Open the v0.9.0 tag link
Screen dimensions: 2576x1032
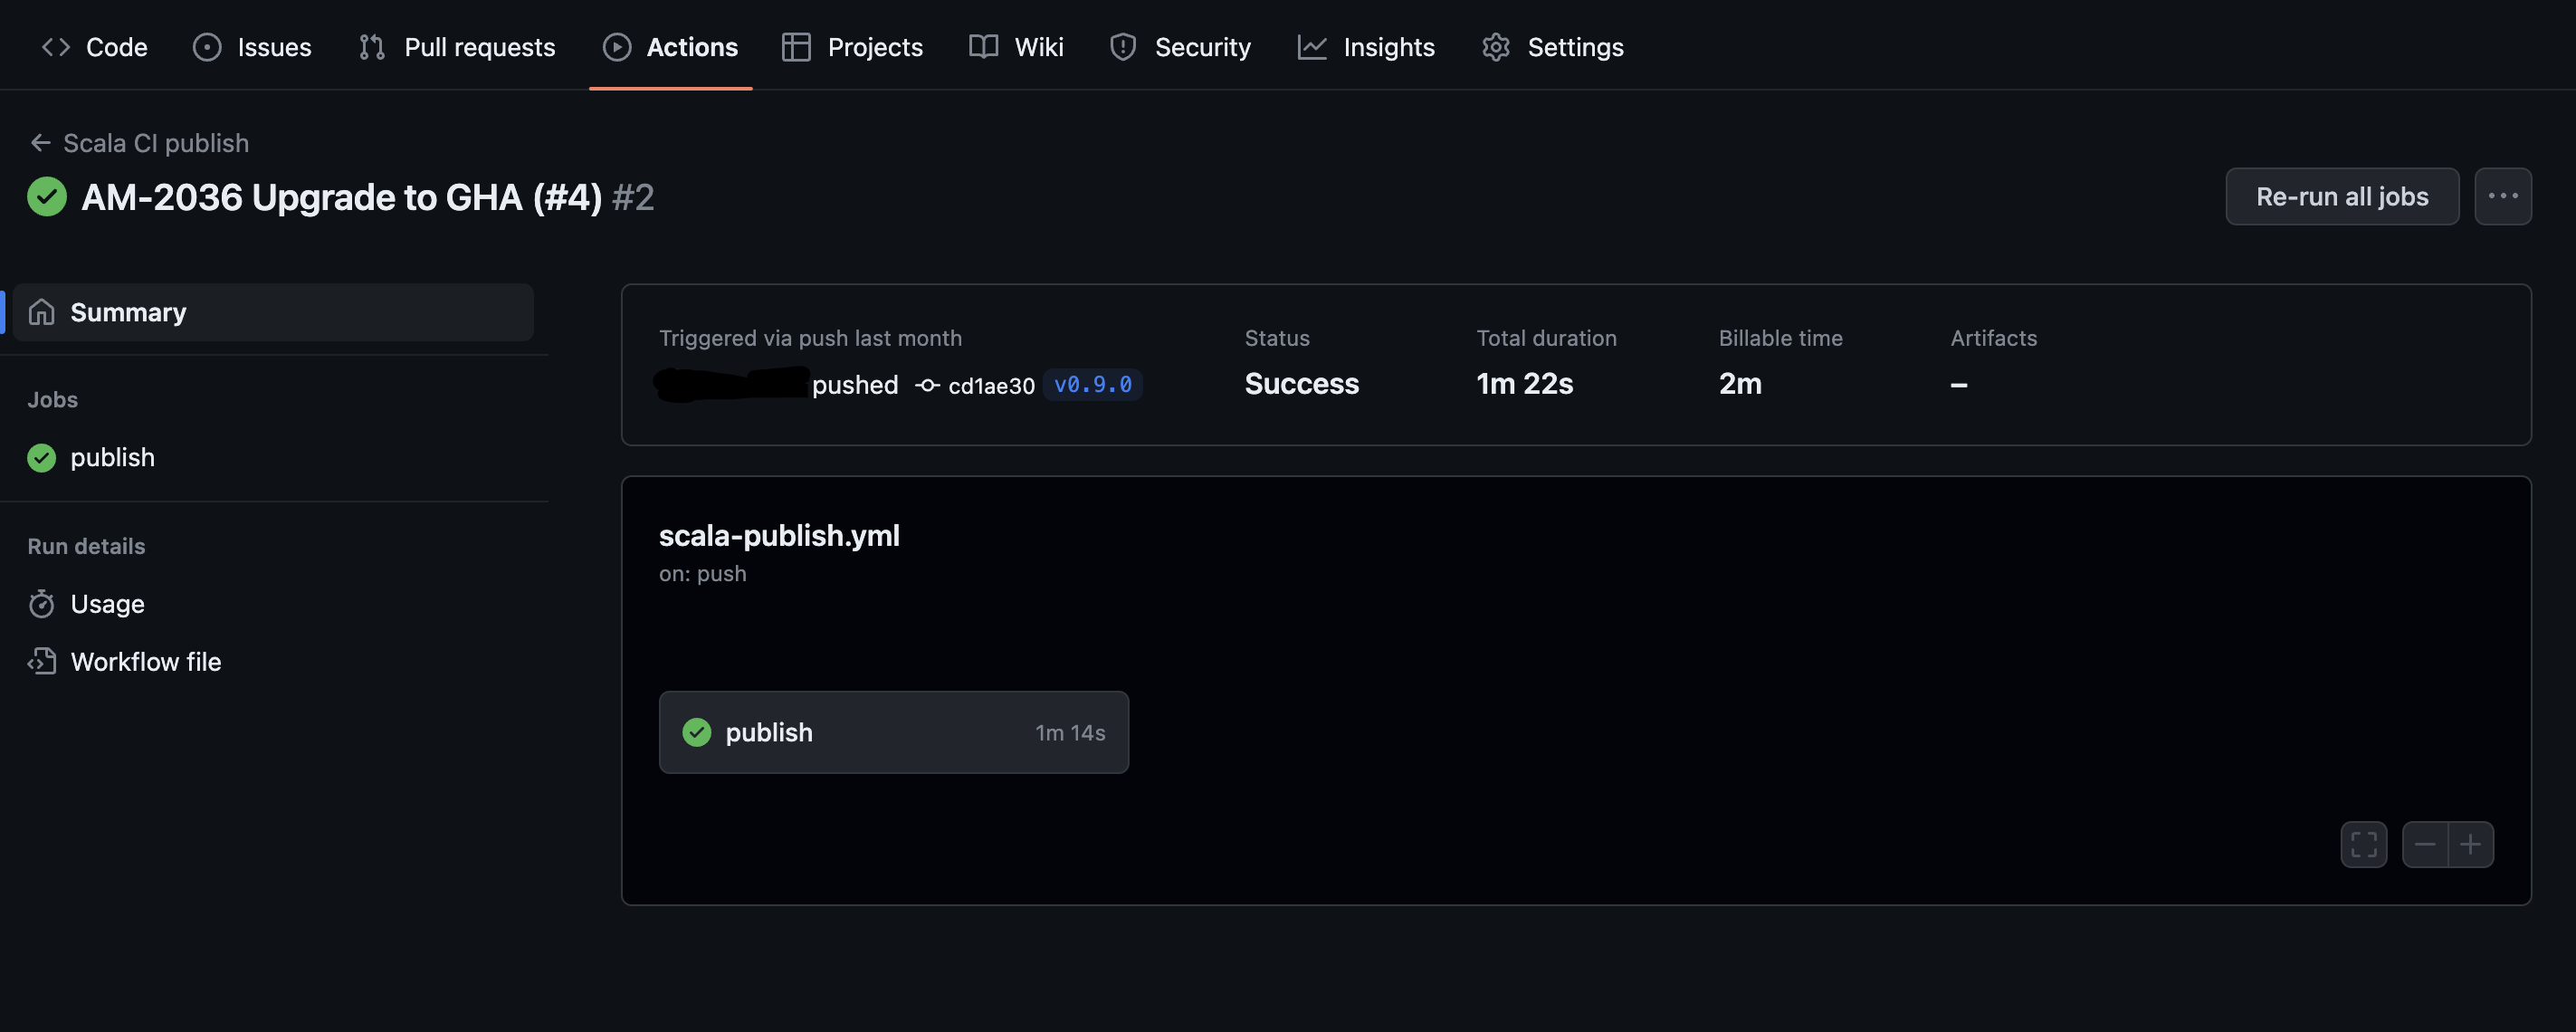coord(1092,385)
